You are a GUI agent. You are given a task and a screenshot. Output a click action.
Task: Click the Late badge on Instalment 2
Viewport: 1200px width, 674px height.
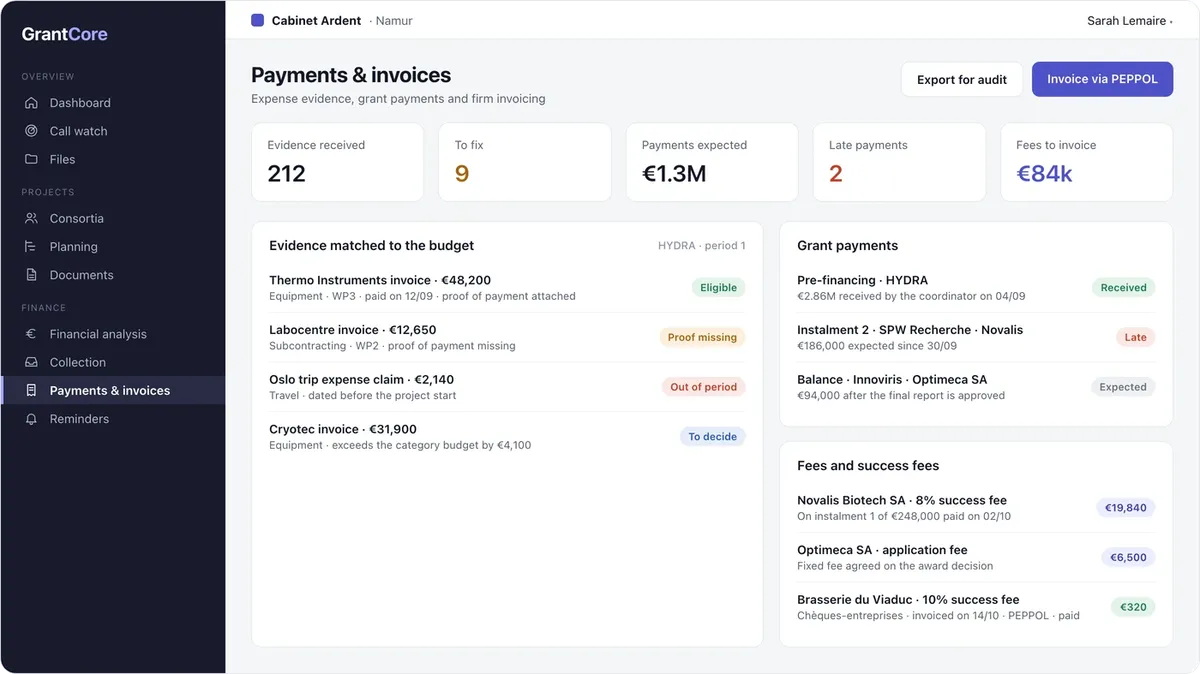point(1135,337)
